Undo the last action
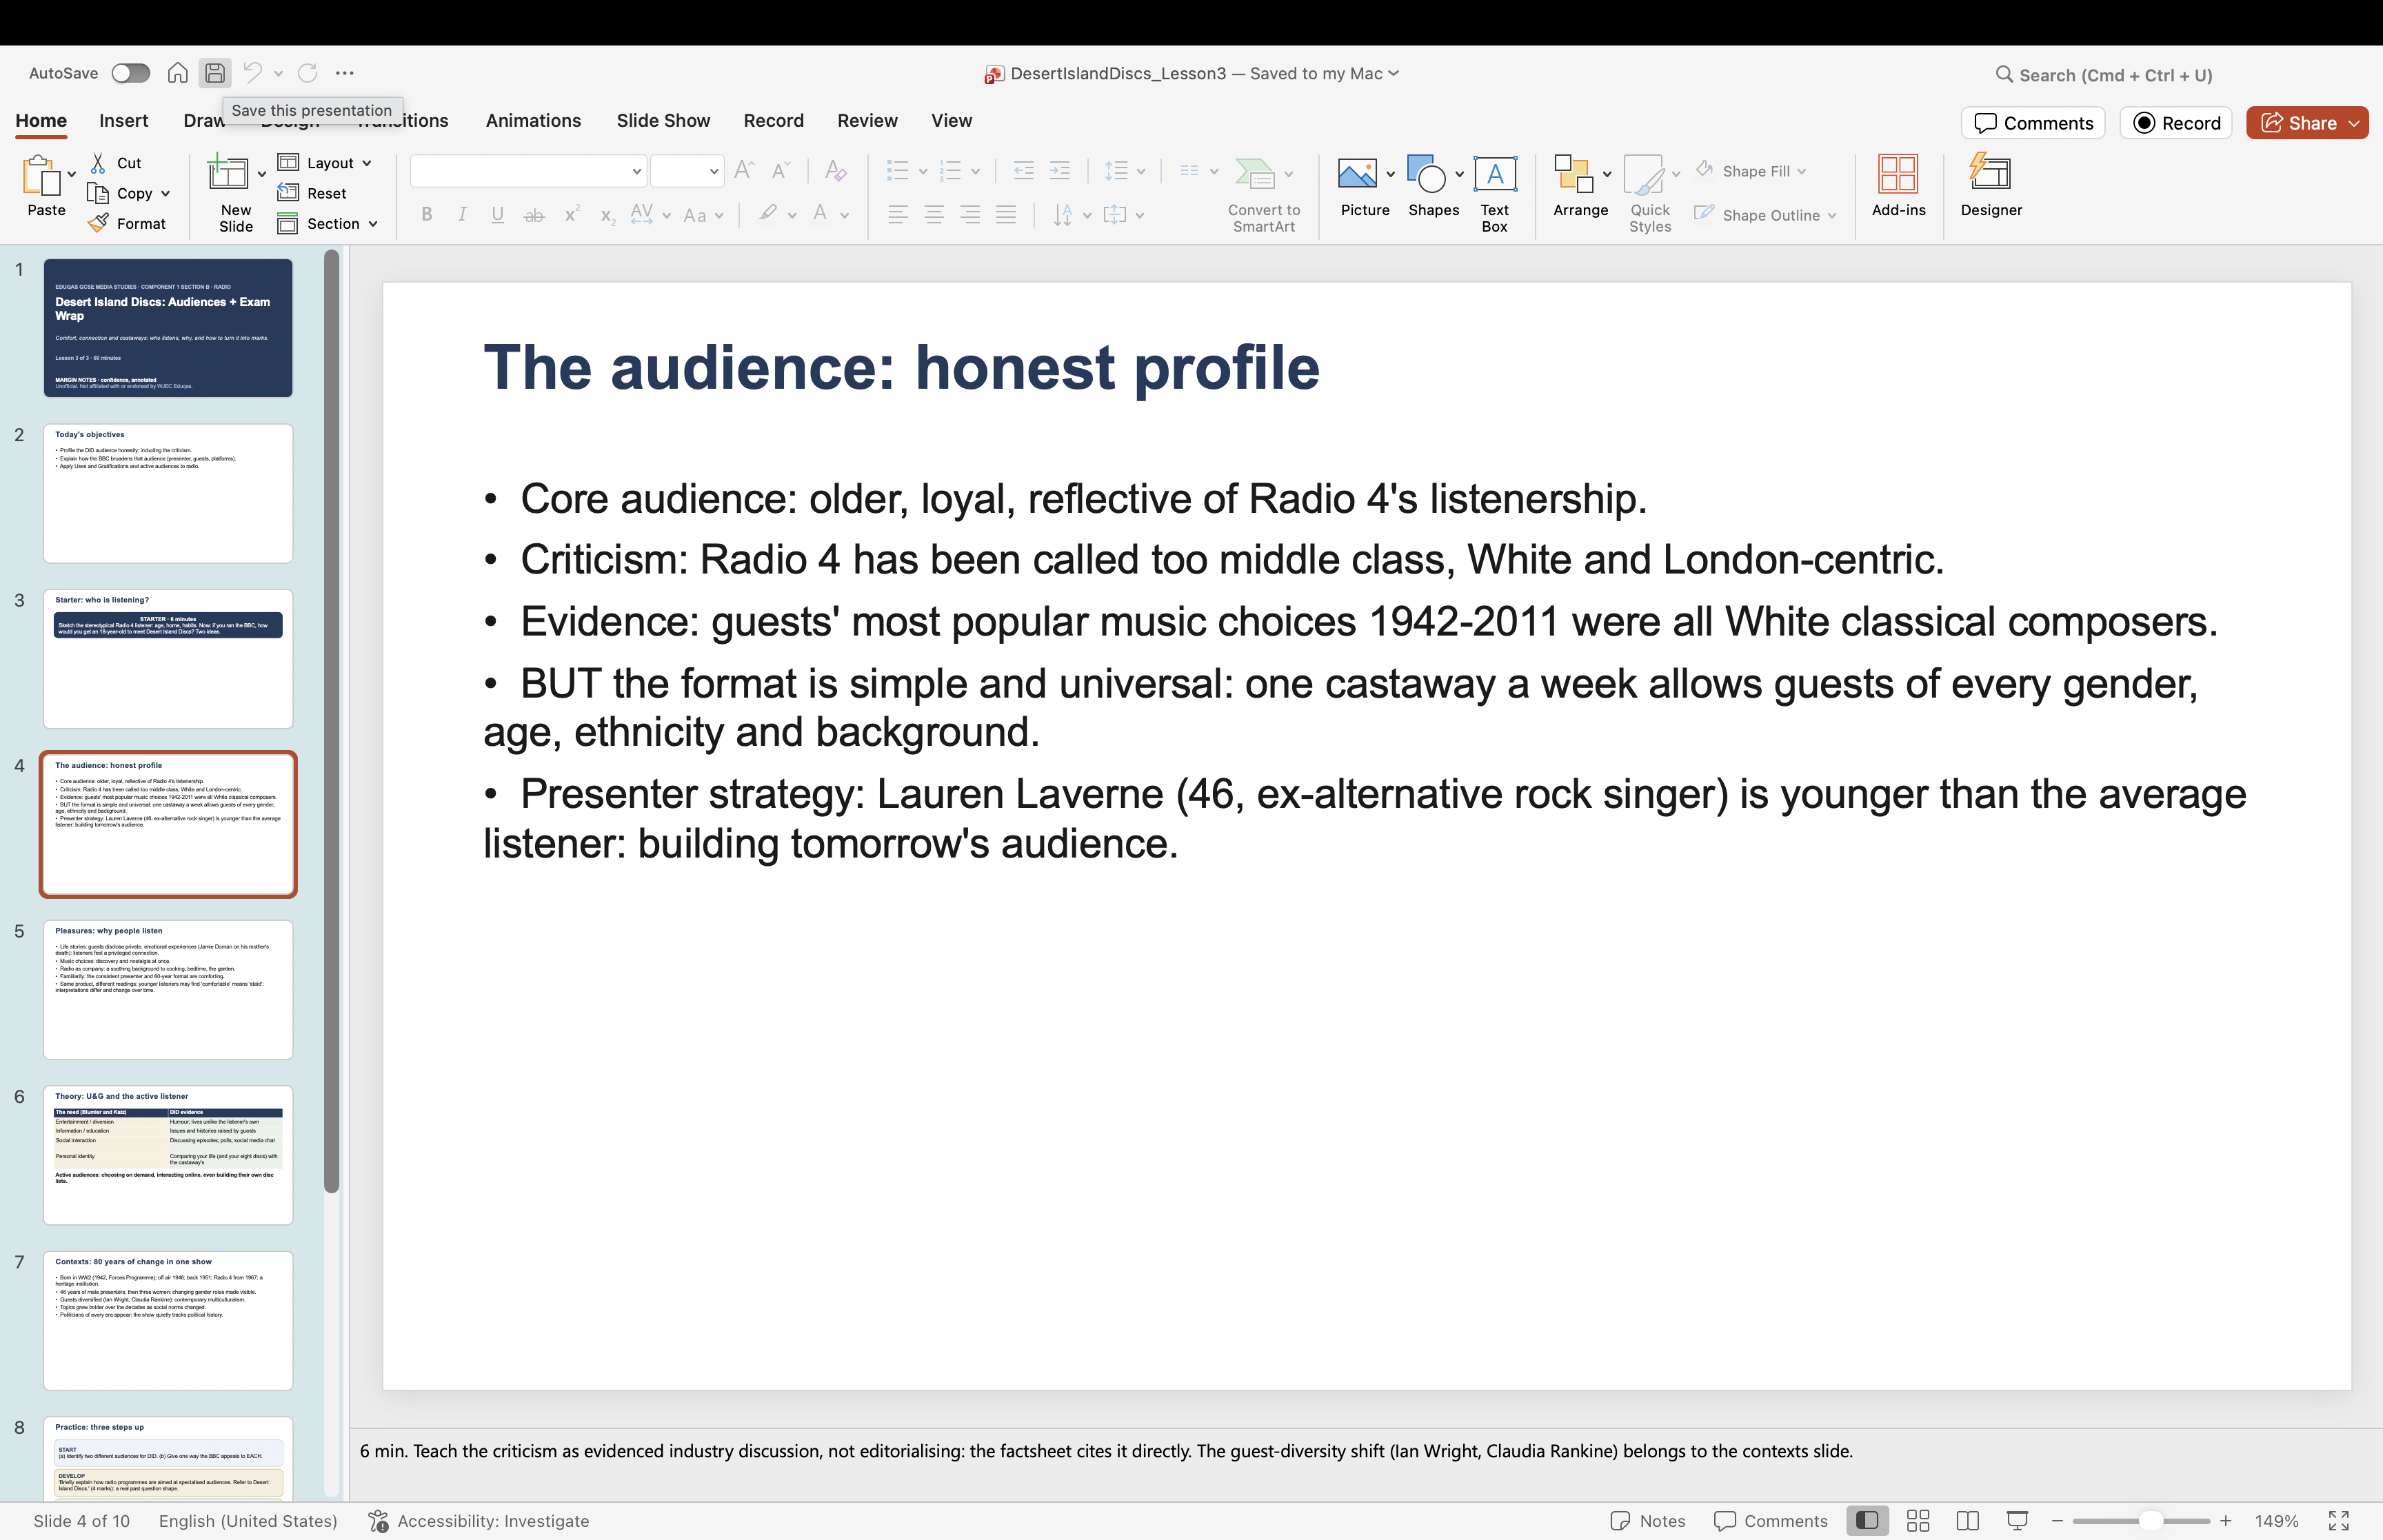 252,73
